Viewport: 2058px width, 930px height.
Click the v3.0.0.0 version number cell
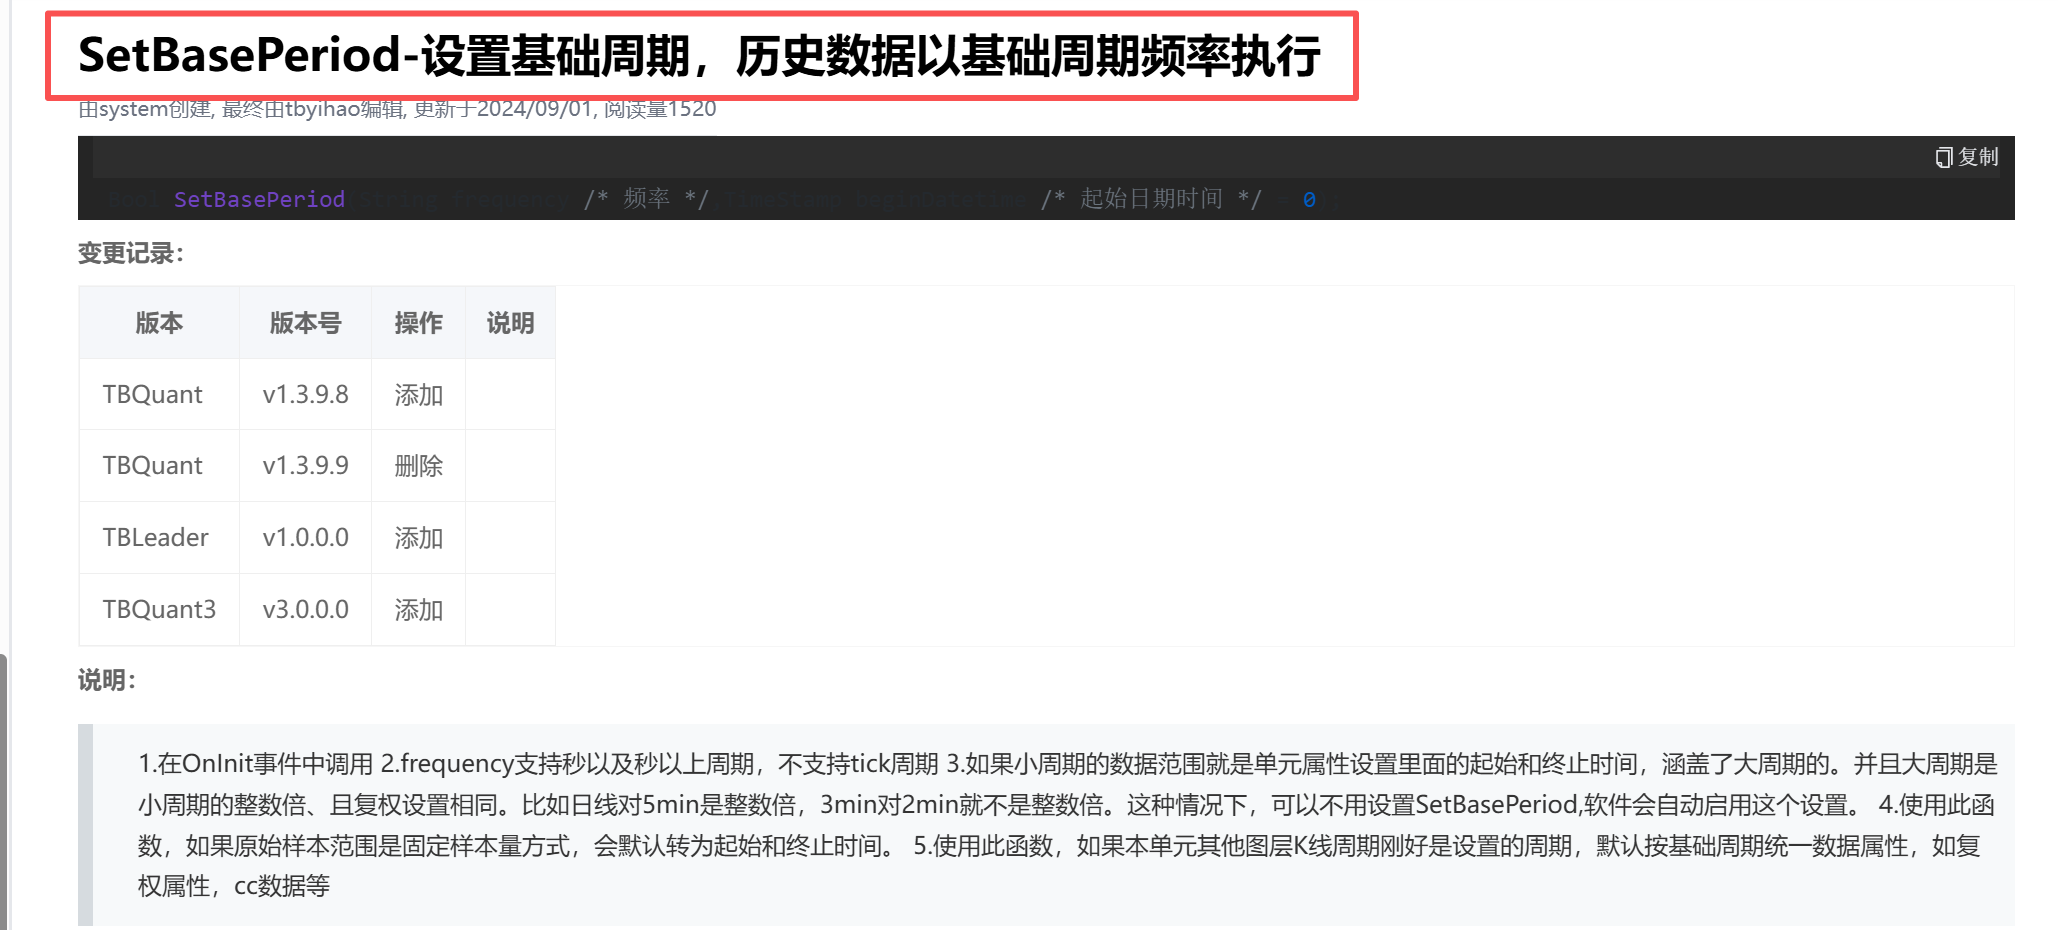(305, 610)
